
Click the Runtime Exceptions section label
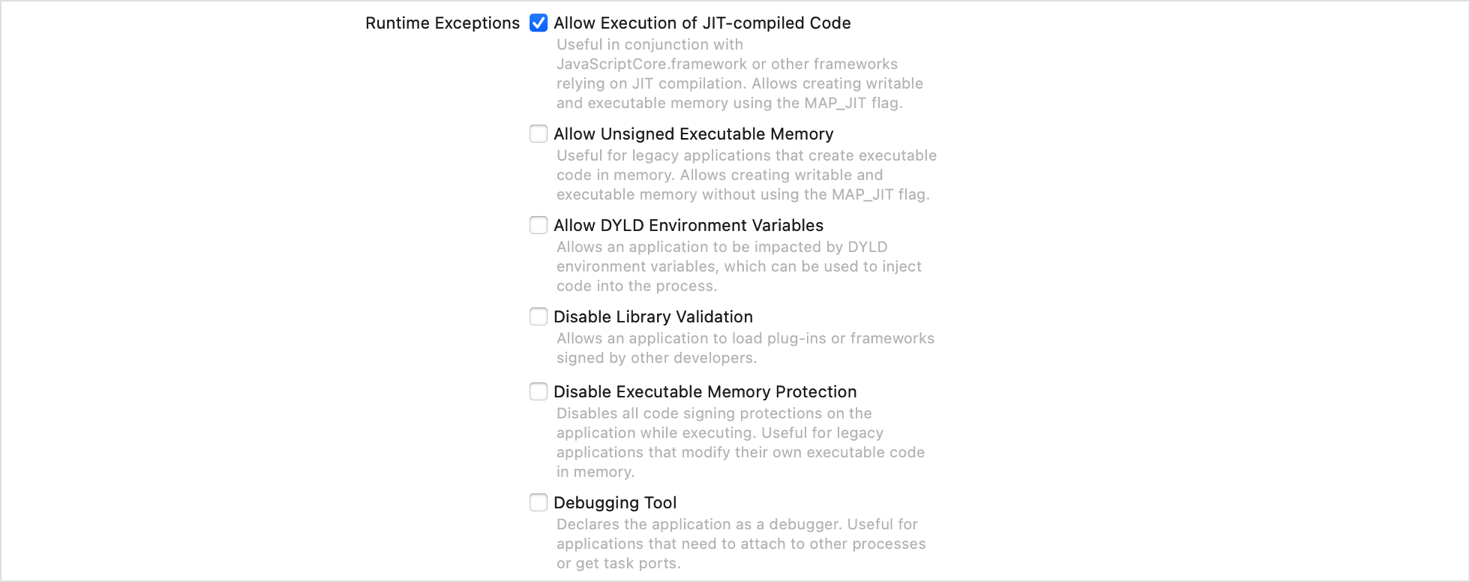coord(442,23)
